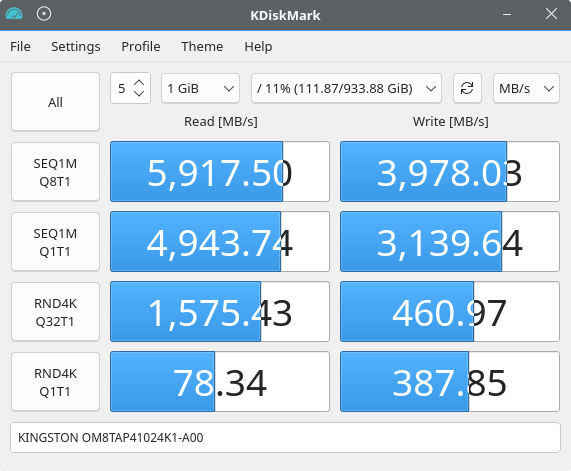Open the drive selector showing / 11% (111.87/933.88 GiB)
This screenshot has width=571, height=471.
(x=346, y=88)
